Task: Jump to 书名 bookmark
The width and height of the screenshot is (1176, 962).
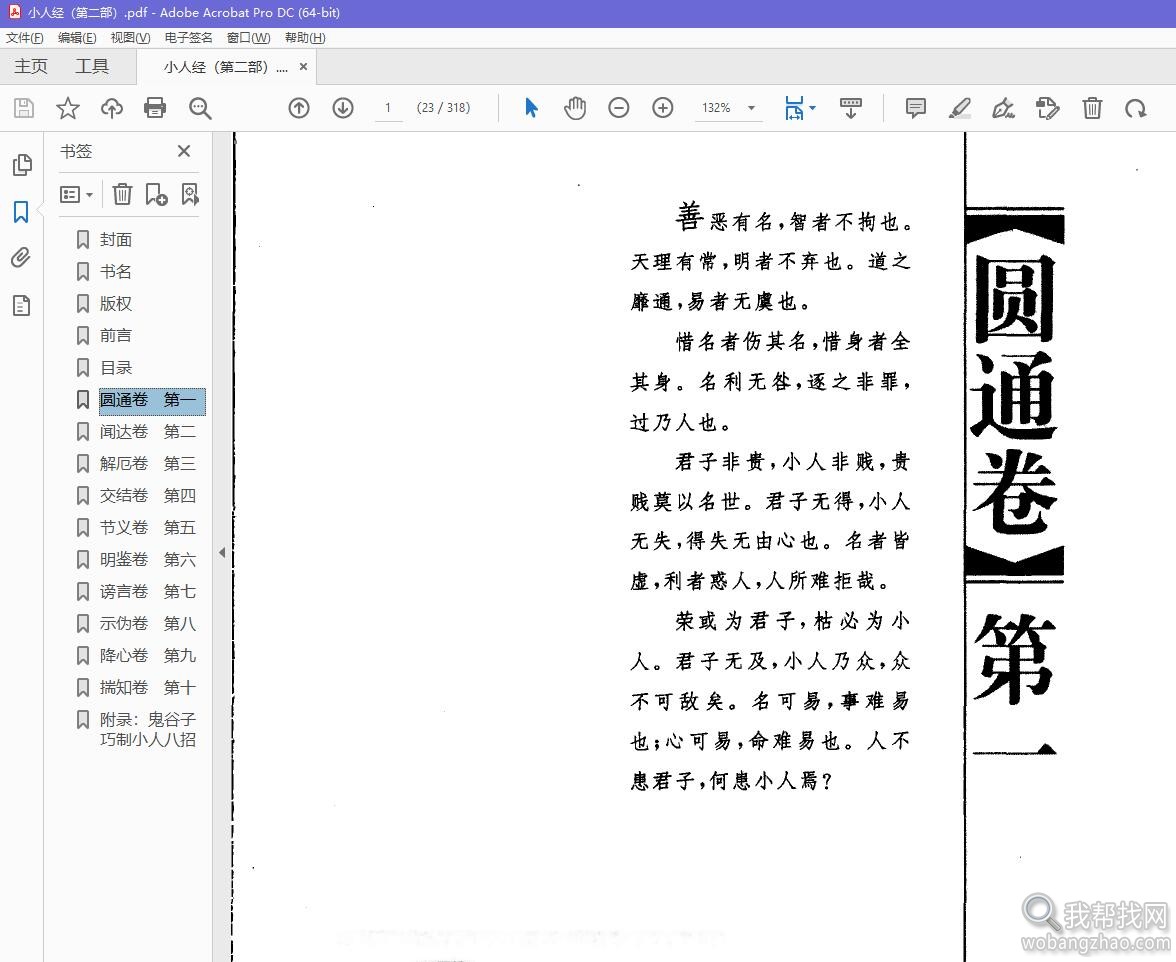Action: coord(116,271)
